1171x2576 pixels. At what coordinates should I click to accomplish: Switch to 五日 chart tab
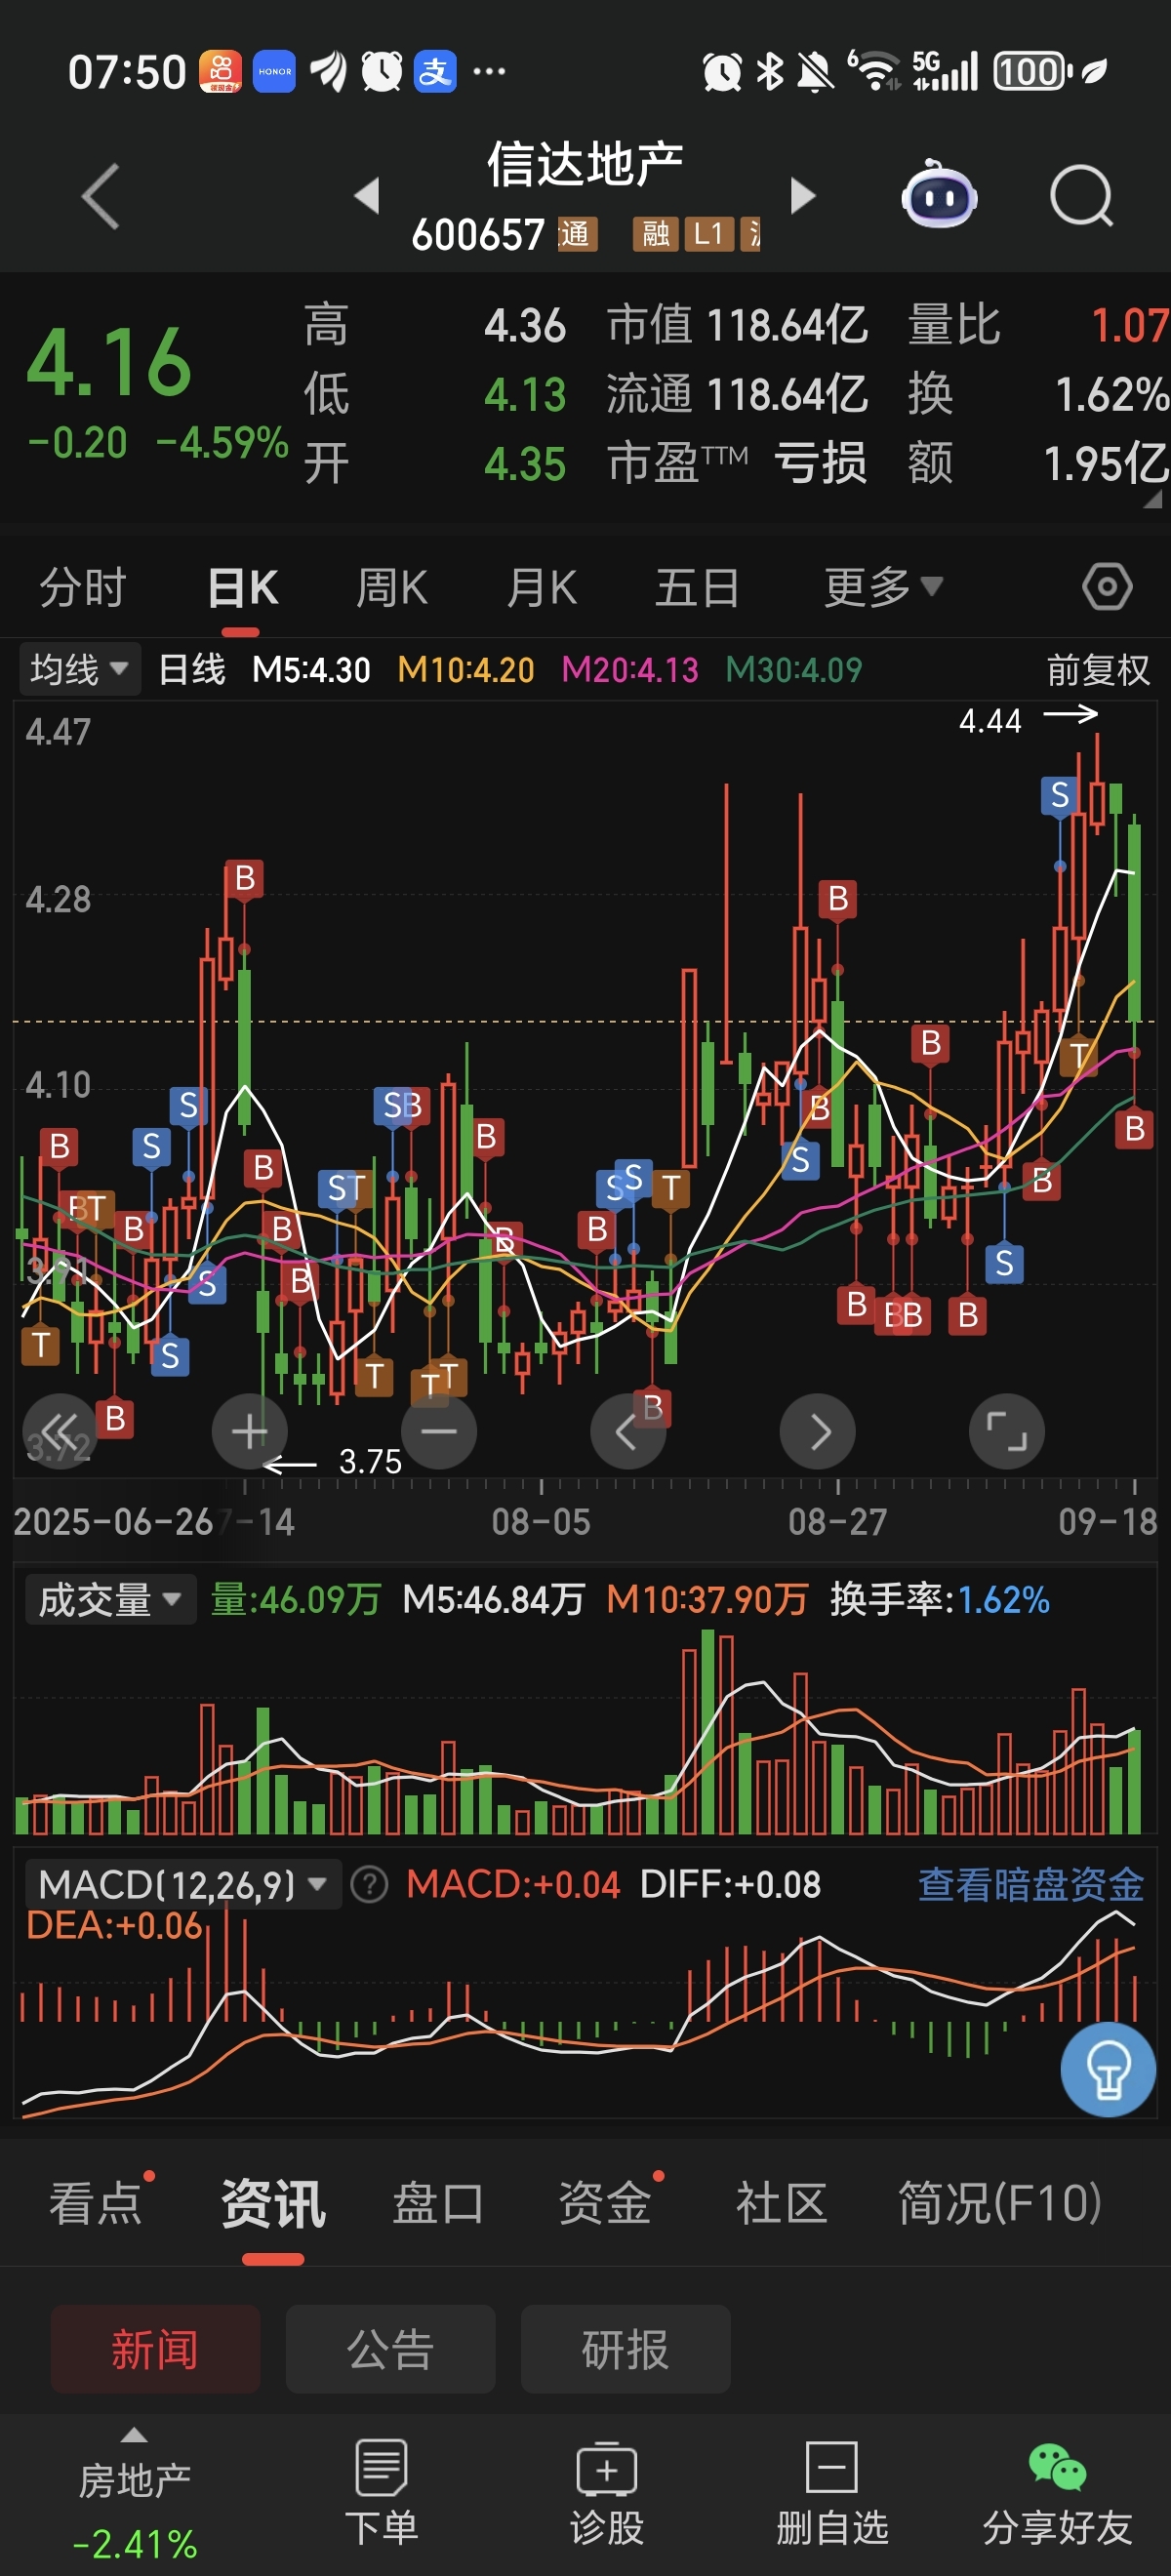(697, 587)
